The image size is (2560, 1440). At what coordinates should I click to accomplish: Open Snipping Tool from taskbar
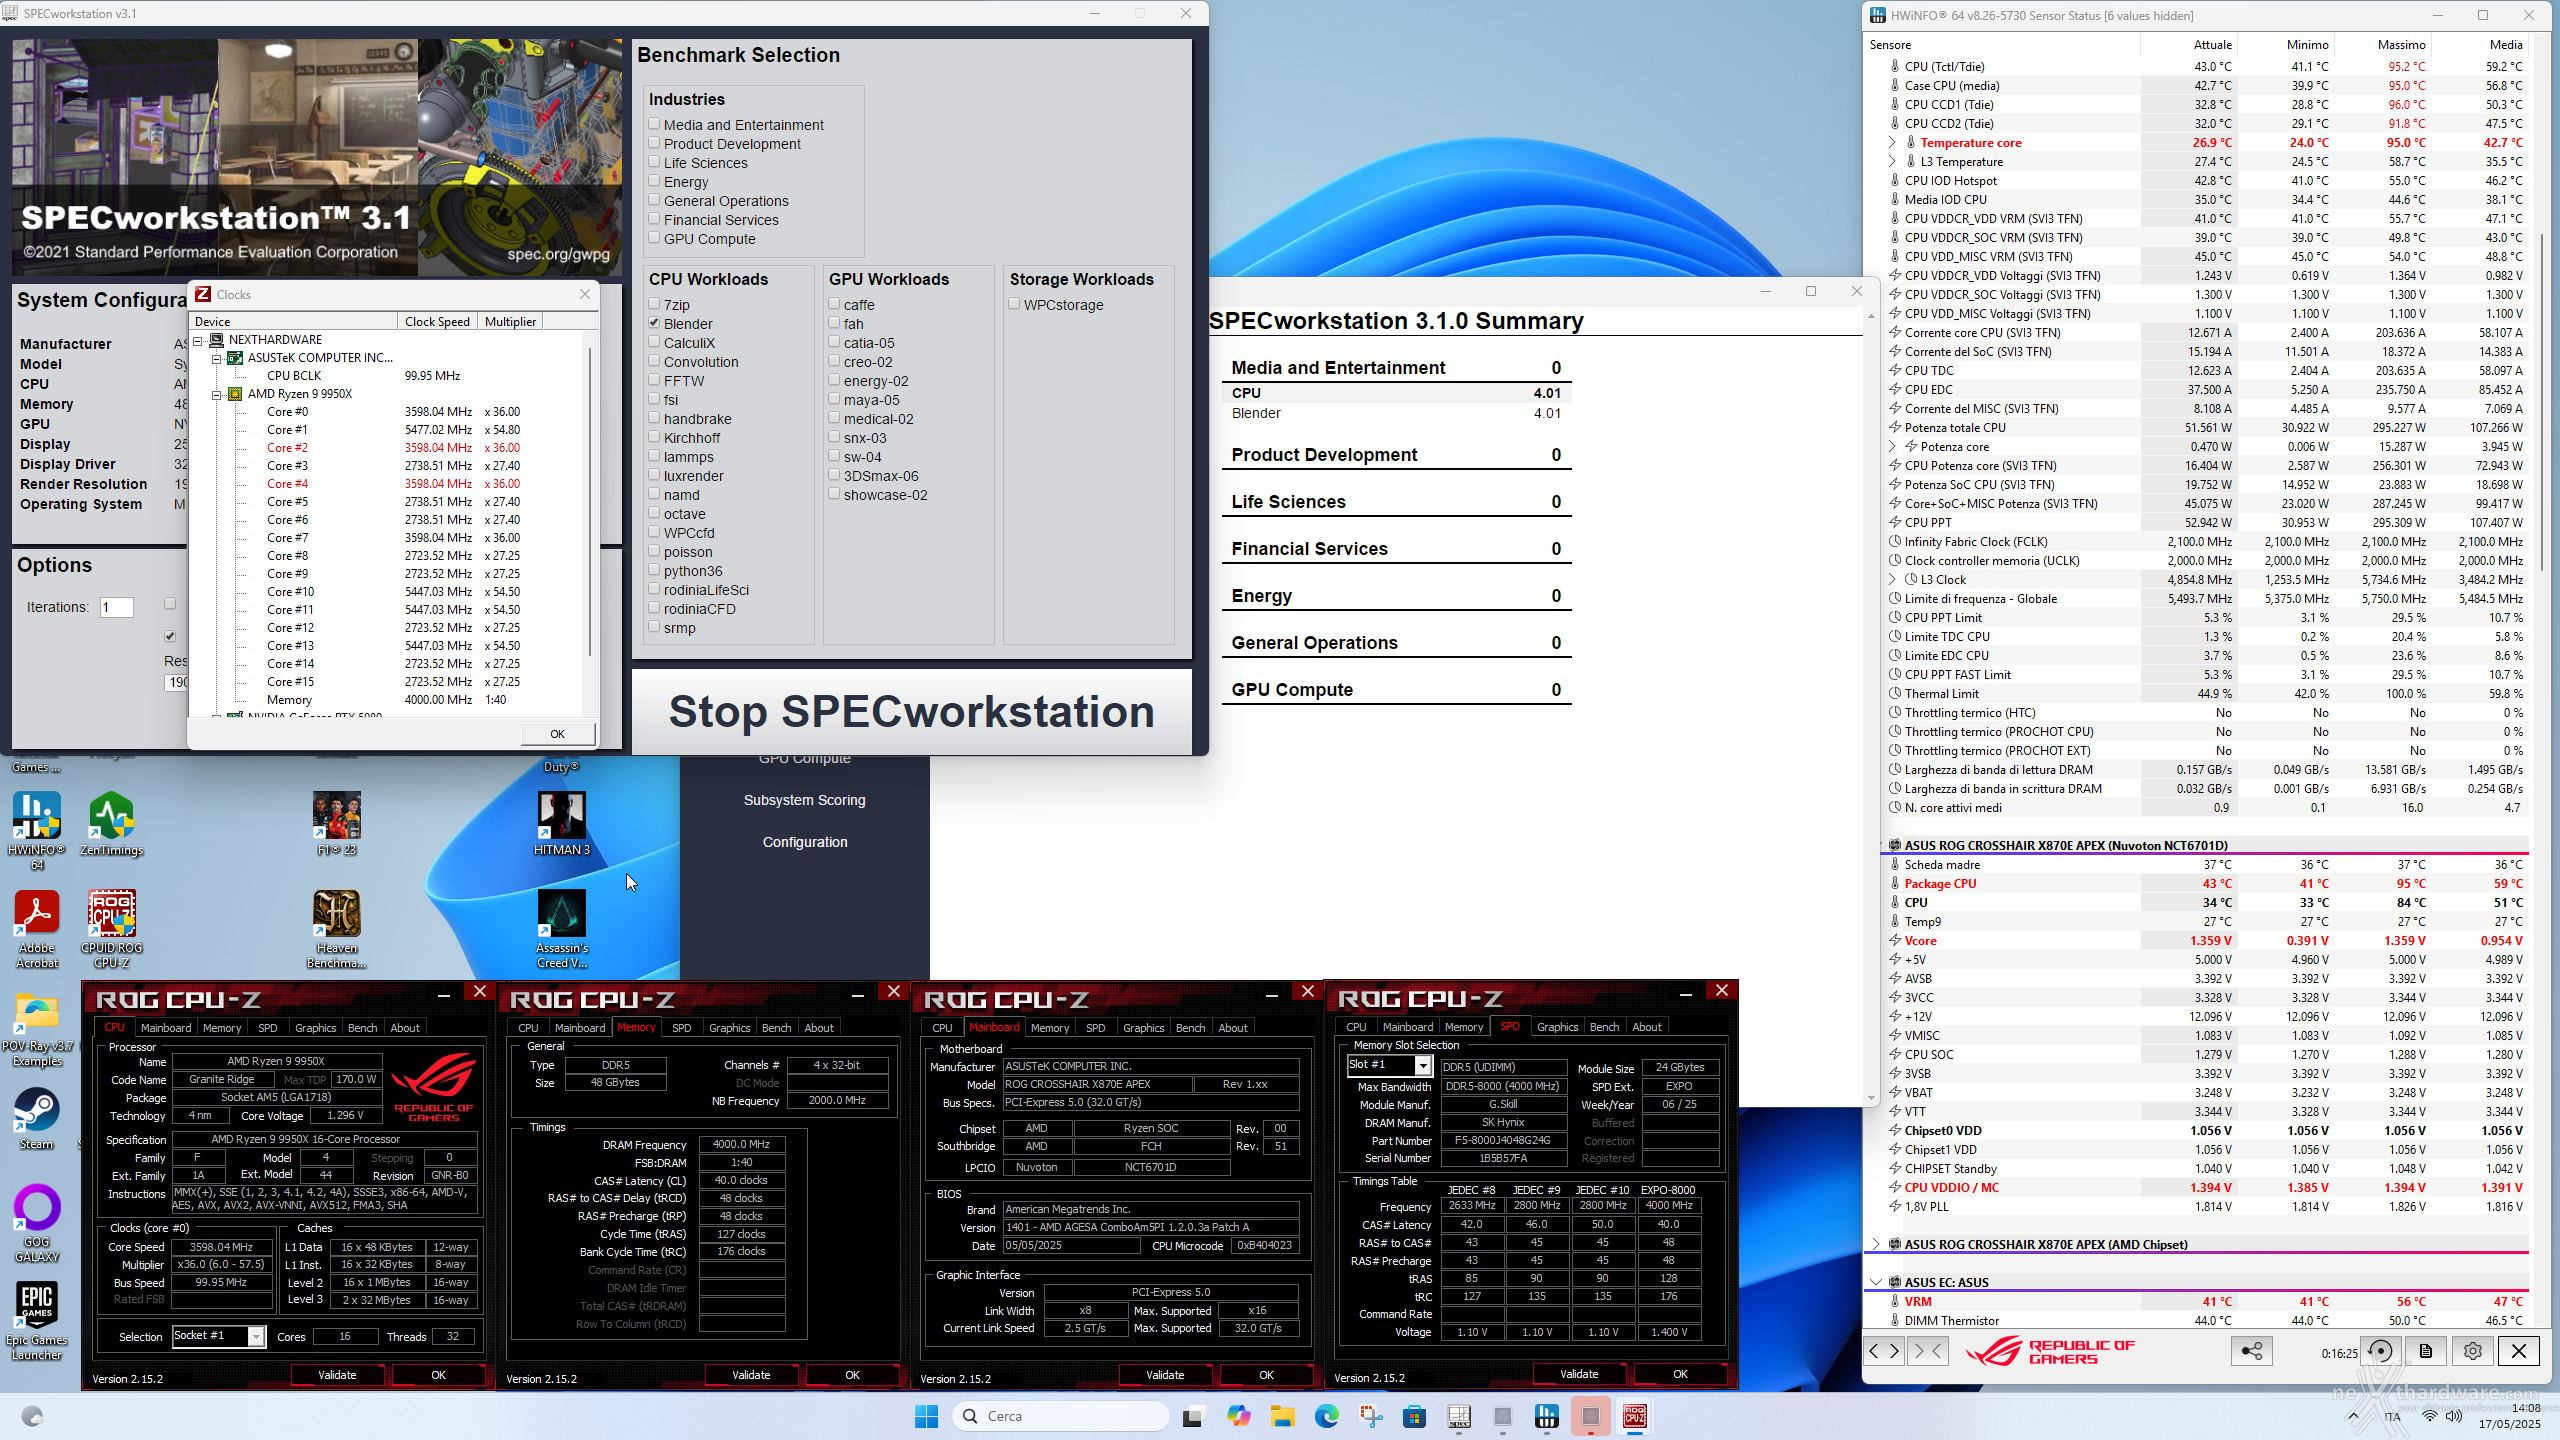point(1370,1416)
